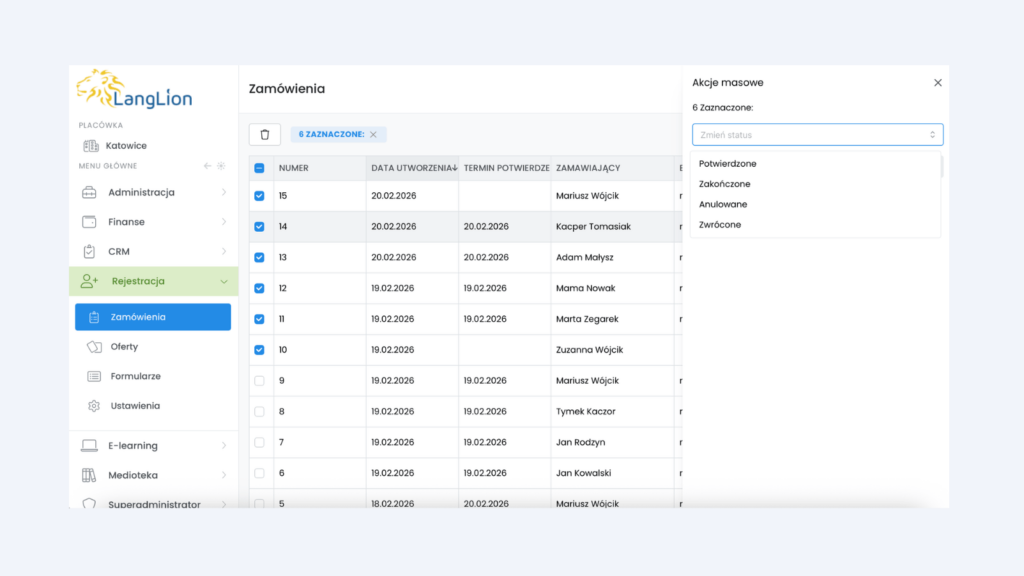Viewport: 1024px width, 576px height.
Task: Click the CRM clipboard icon
Action: point(89,252)
